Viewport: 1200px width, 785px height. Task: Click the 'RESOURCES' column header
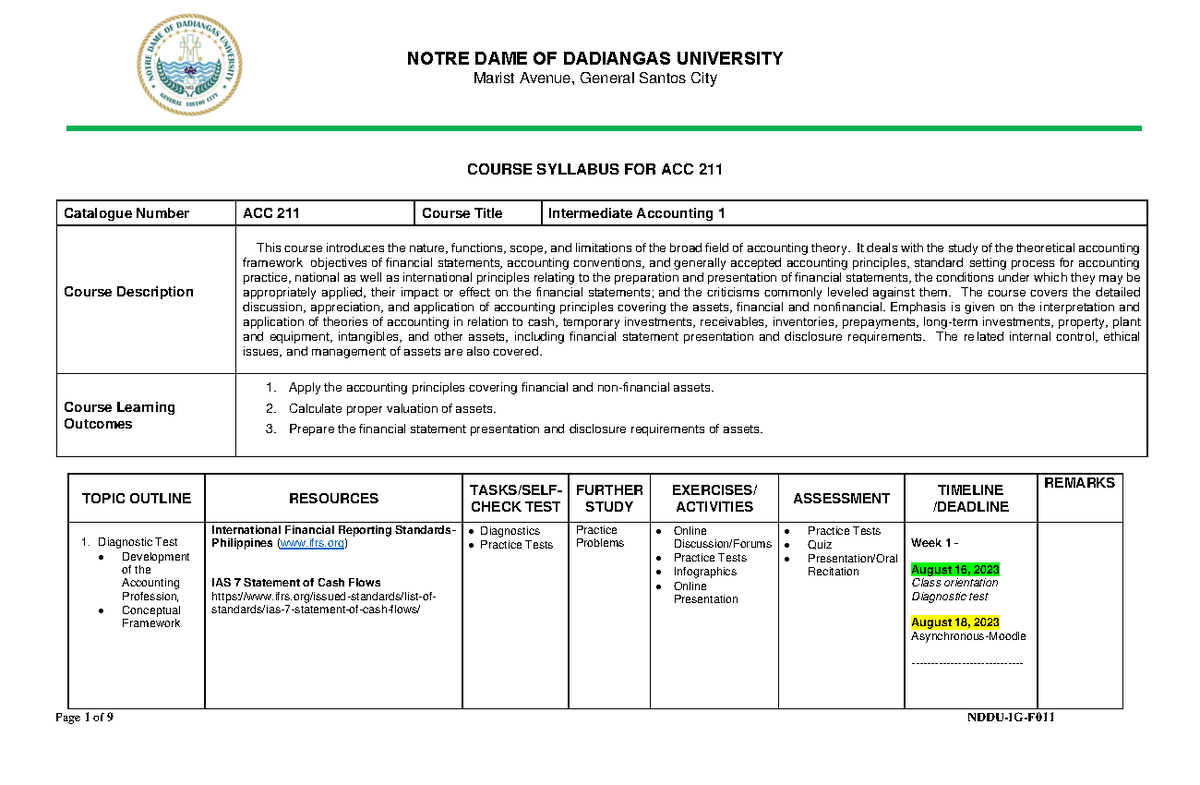coord(334,498)
